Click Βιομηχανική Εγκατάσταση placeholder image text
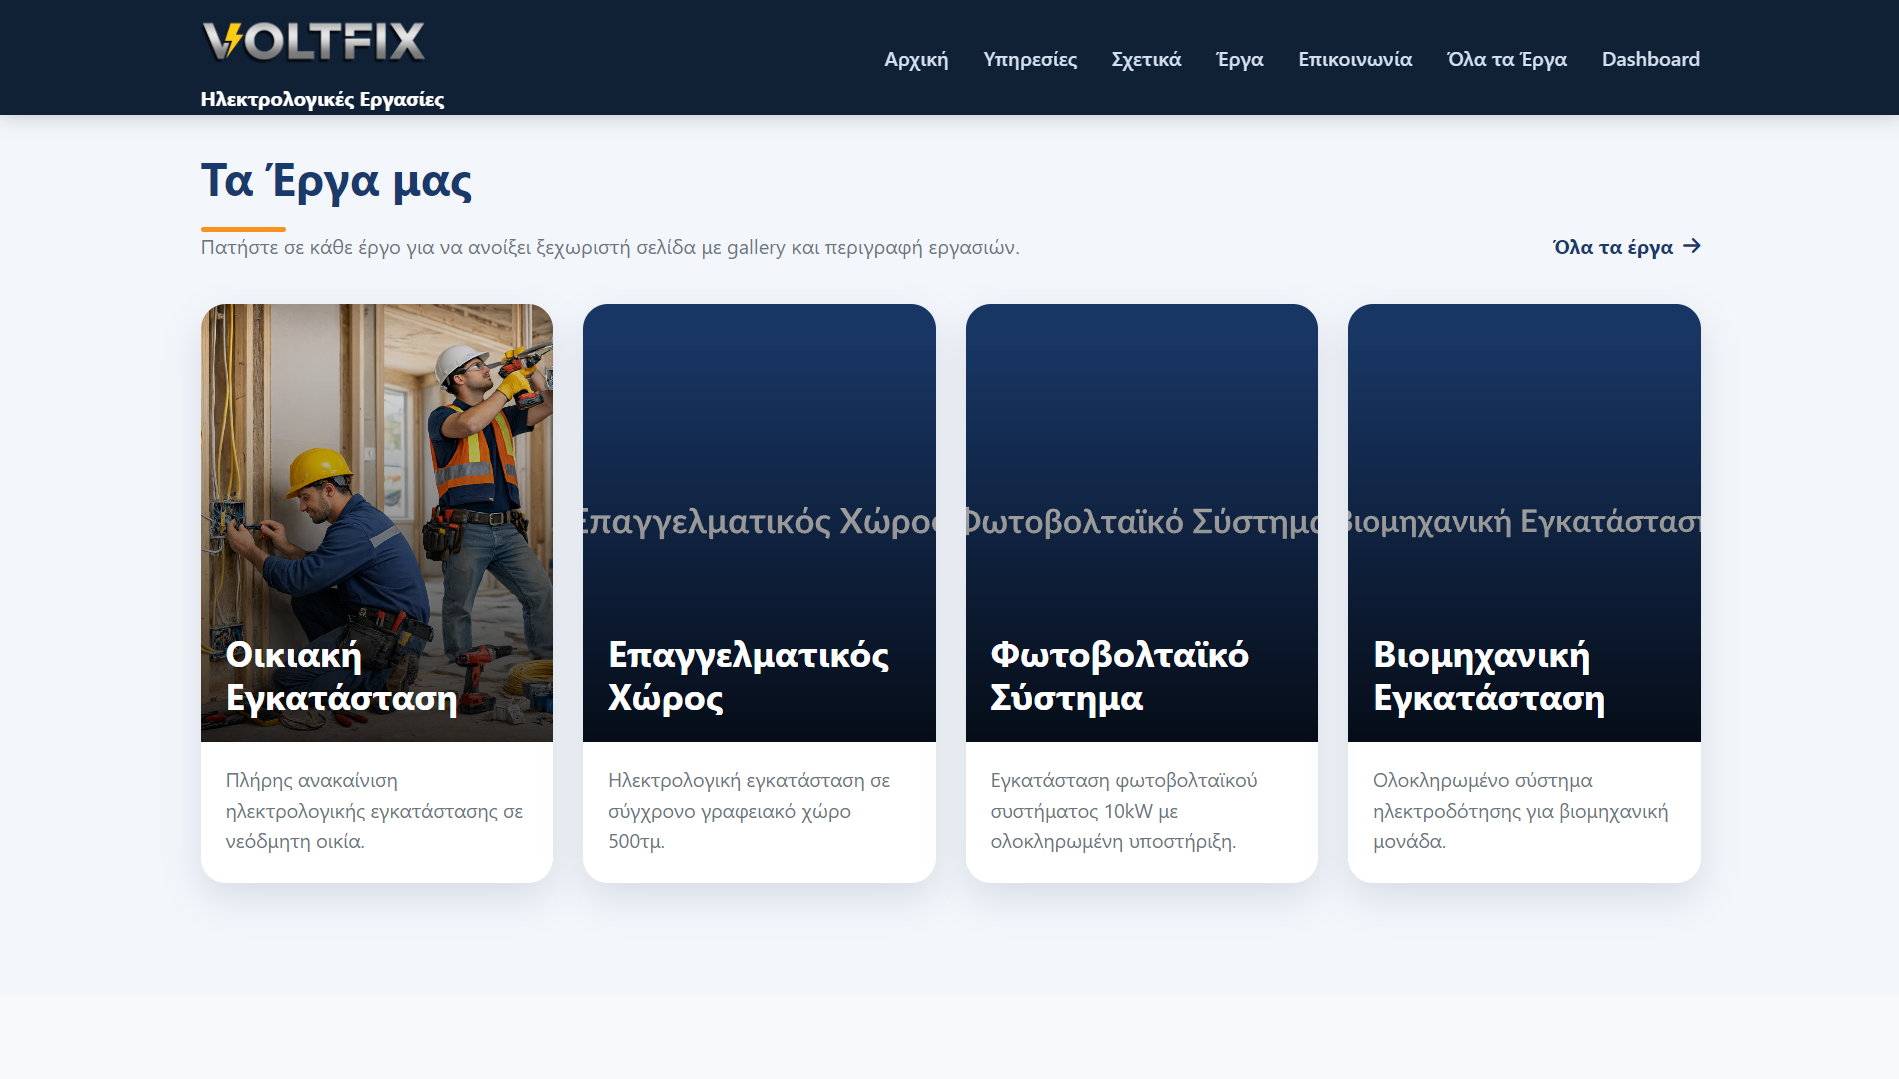 [1524, 521]
